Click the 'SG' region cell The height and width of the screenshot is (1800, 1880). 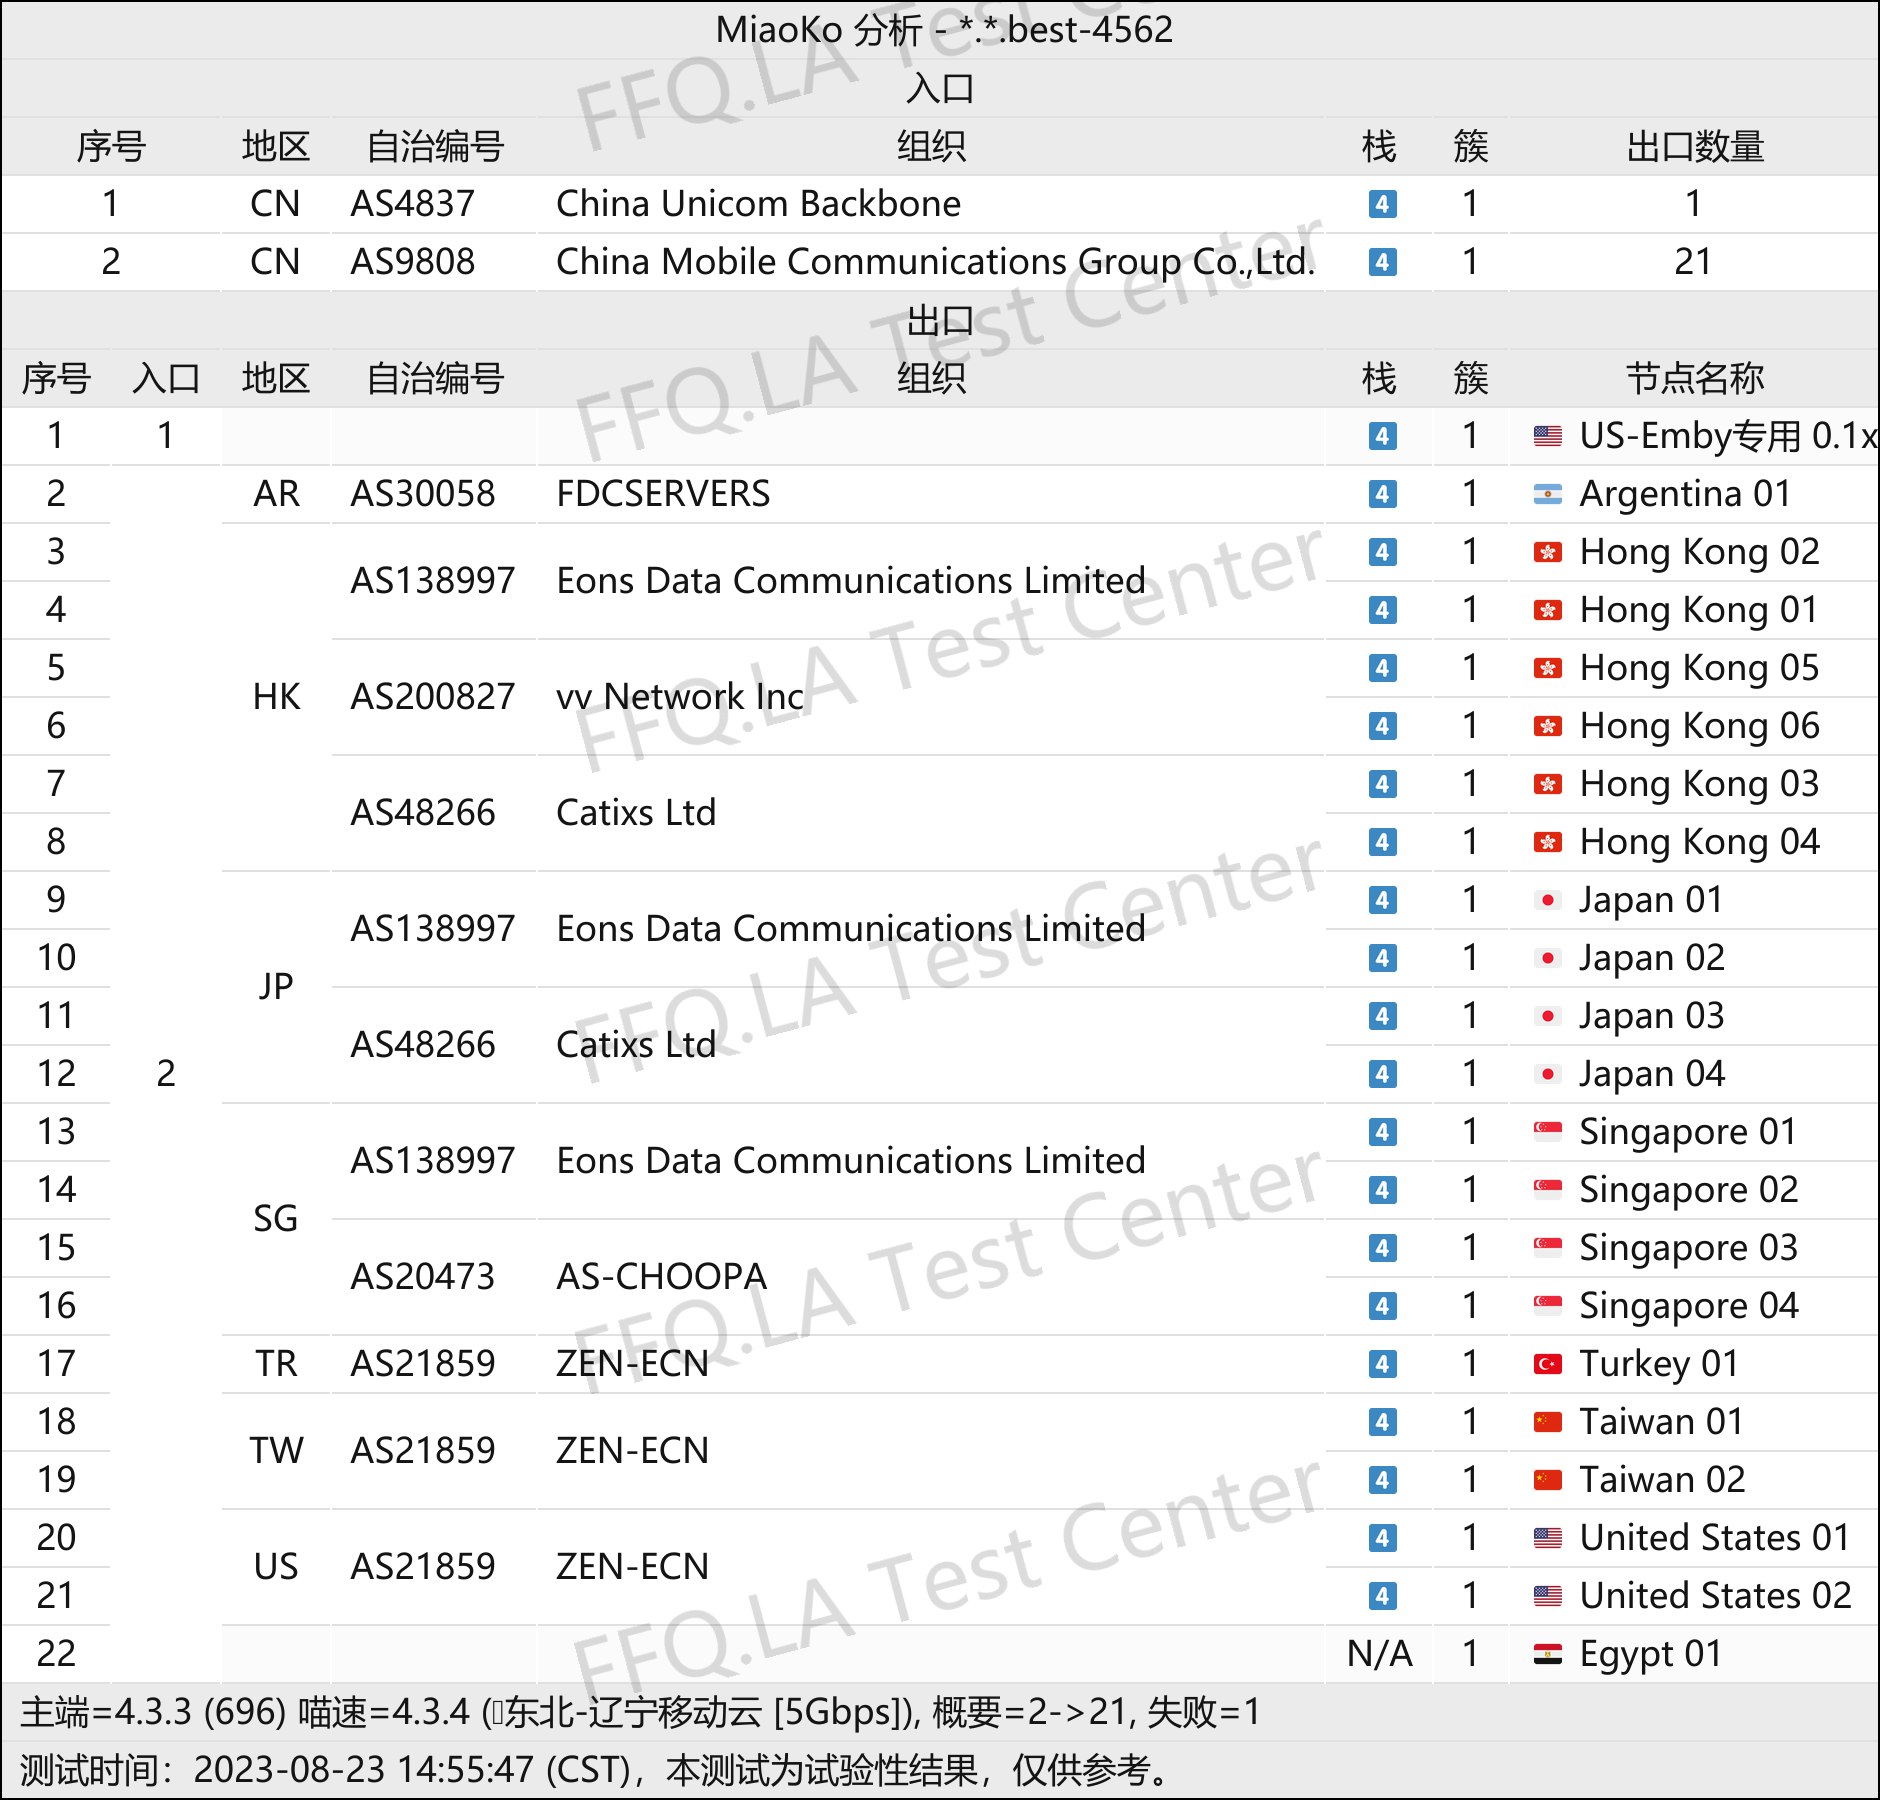coord(276,1219)
